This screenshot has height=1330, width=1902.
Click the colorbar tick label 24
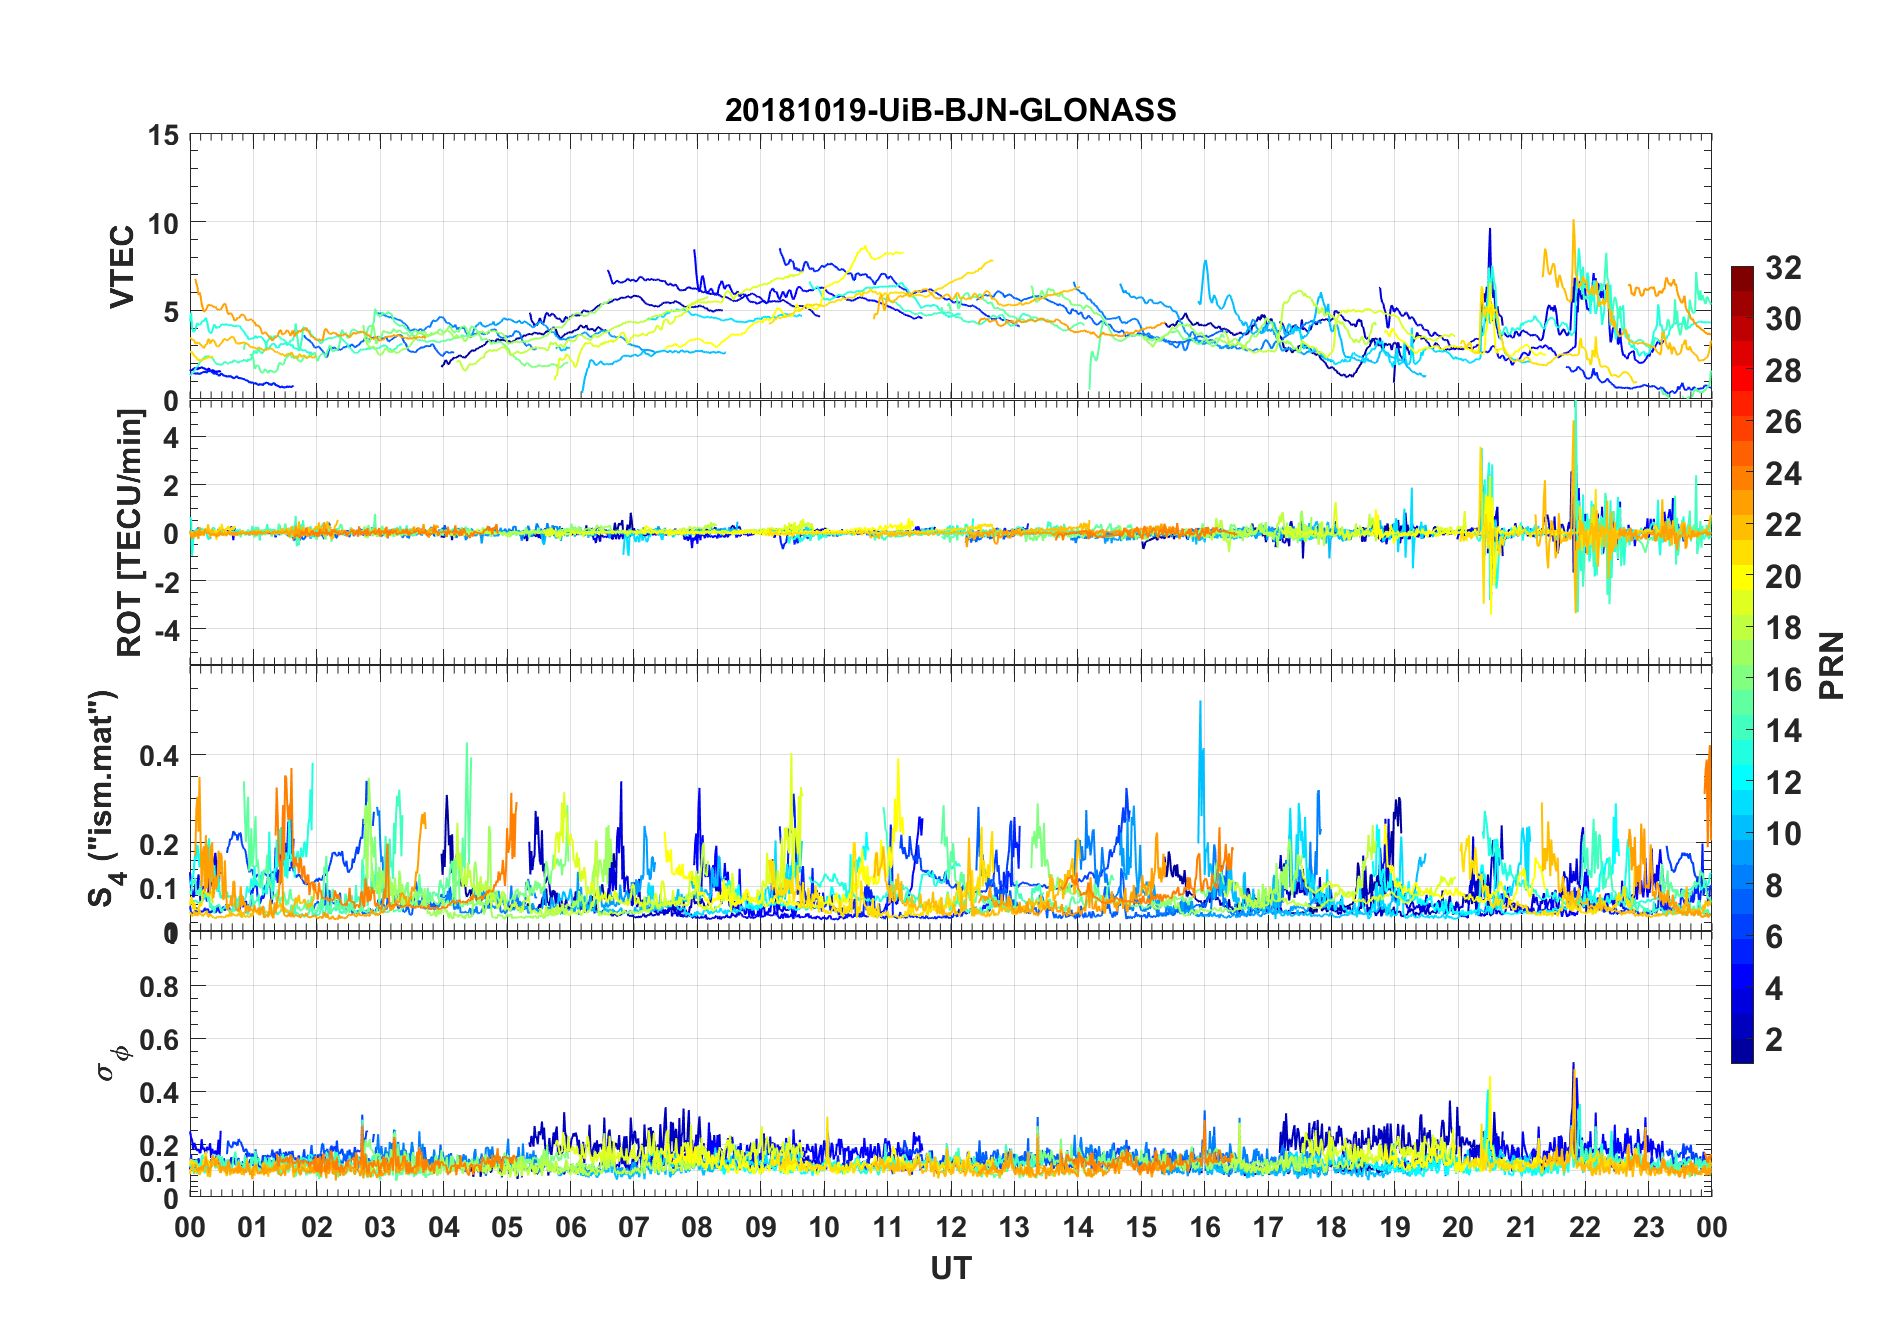pos(1783,473)
